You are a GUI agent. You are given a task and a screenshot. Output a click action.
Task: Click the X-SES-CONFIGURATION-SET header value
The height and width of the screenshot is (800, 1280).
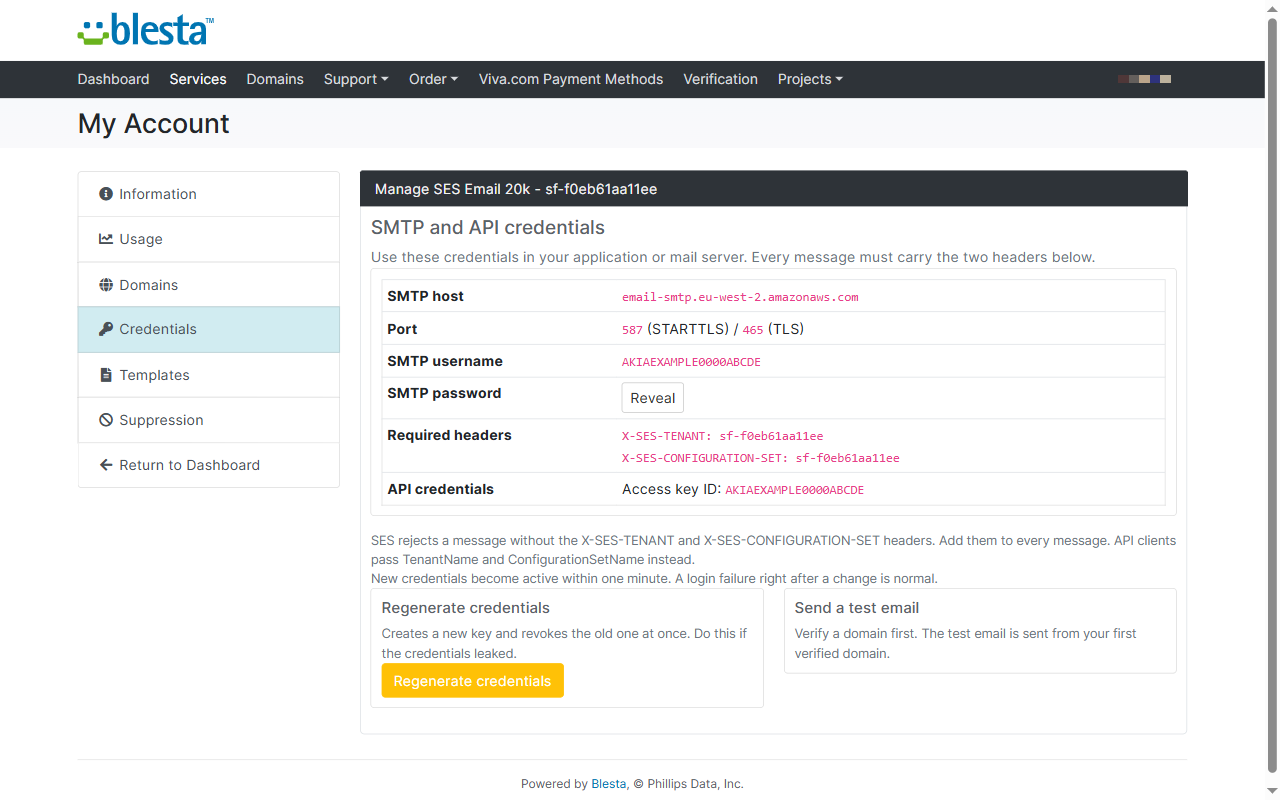[x=761, y=458]
